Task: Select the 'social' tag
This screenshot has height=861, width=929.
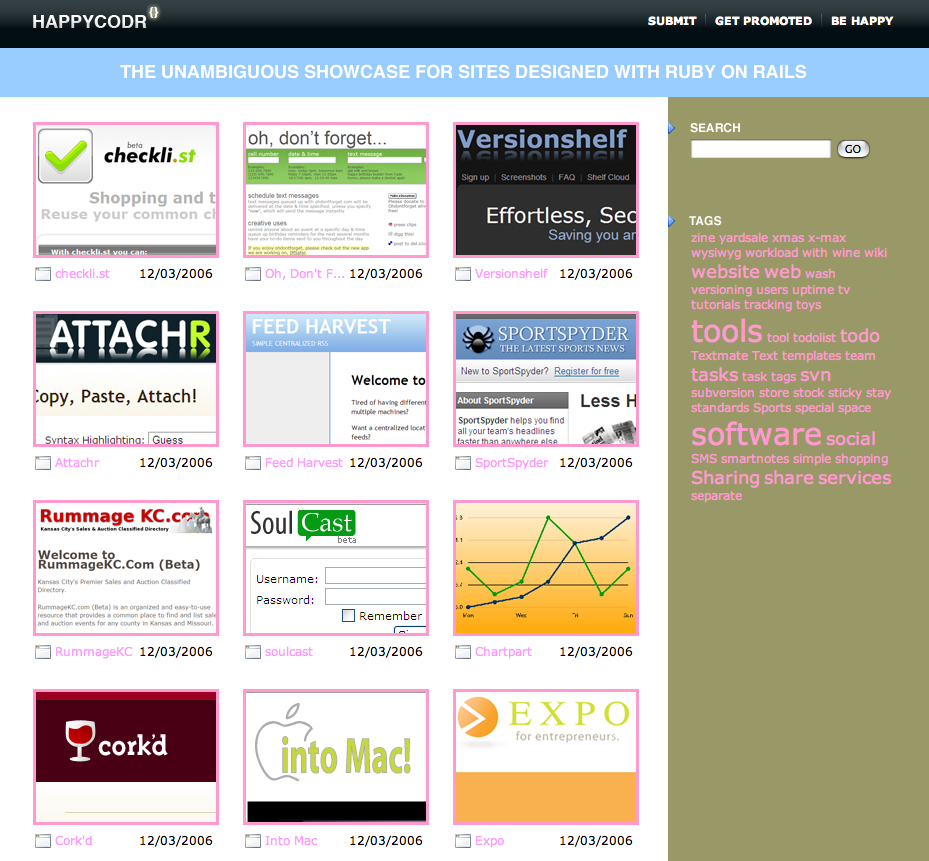Action: coord(851,439)
